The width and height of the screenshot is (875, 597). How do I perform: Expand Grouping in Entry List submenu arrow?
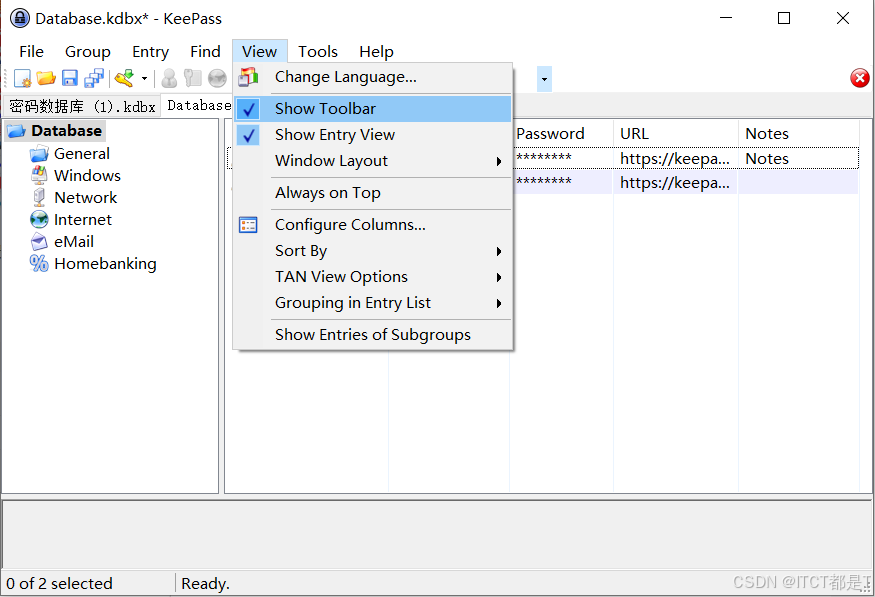click(499, 304)
